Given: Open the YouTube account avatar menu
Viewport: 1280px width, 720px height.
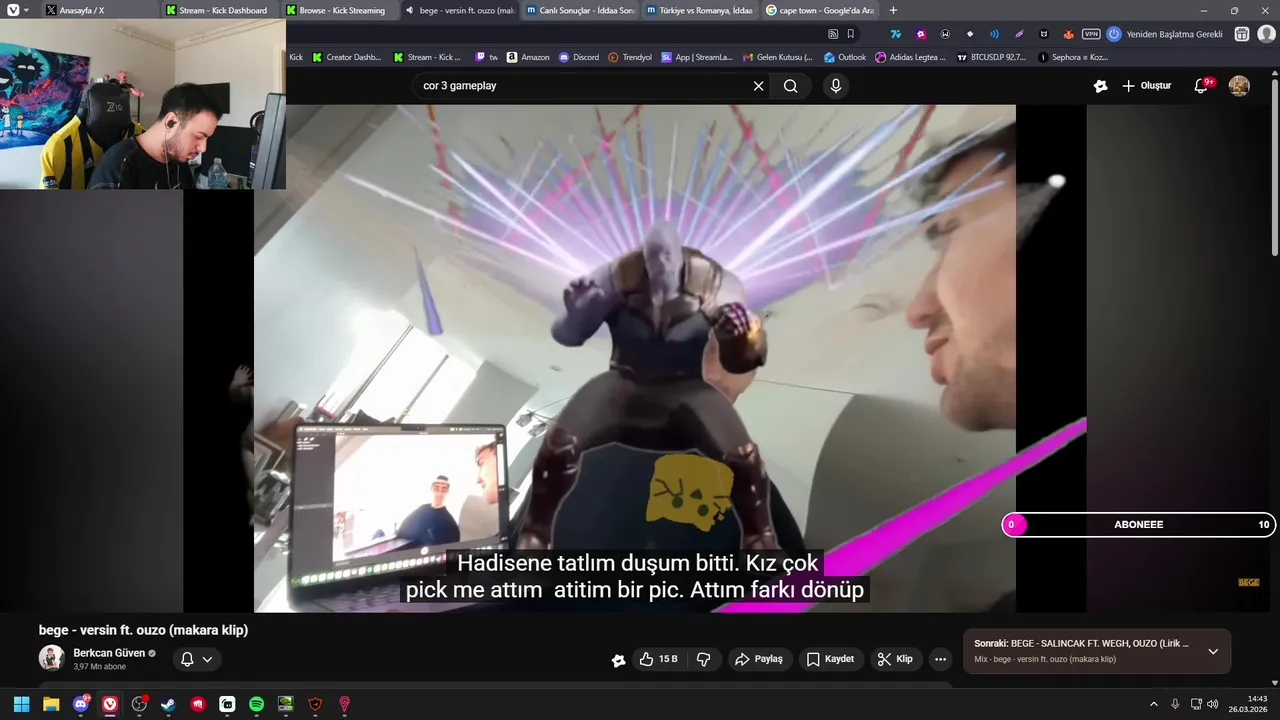Looking at the screenshot, I should coord(1239,86).
